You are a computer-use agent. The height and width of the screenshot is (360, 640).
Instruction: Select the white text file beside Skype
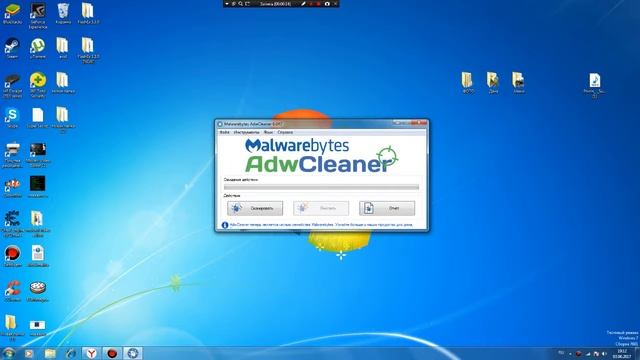pyautogui.click(x=38, y=118)
